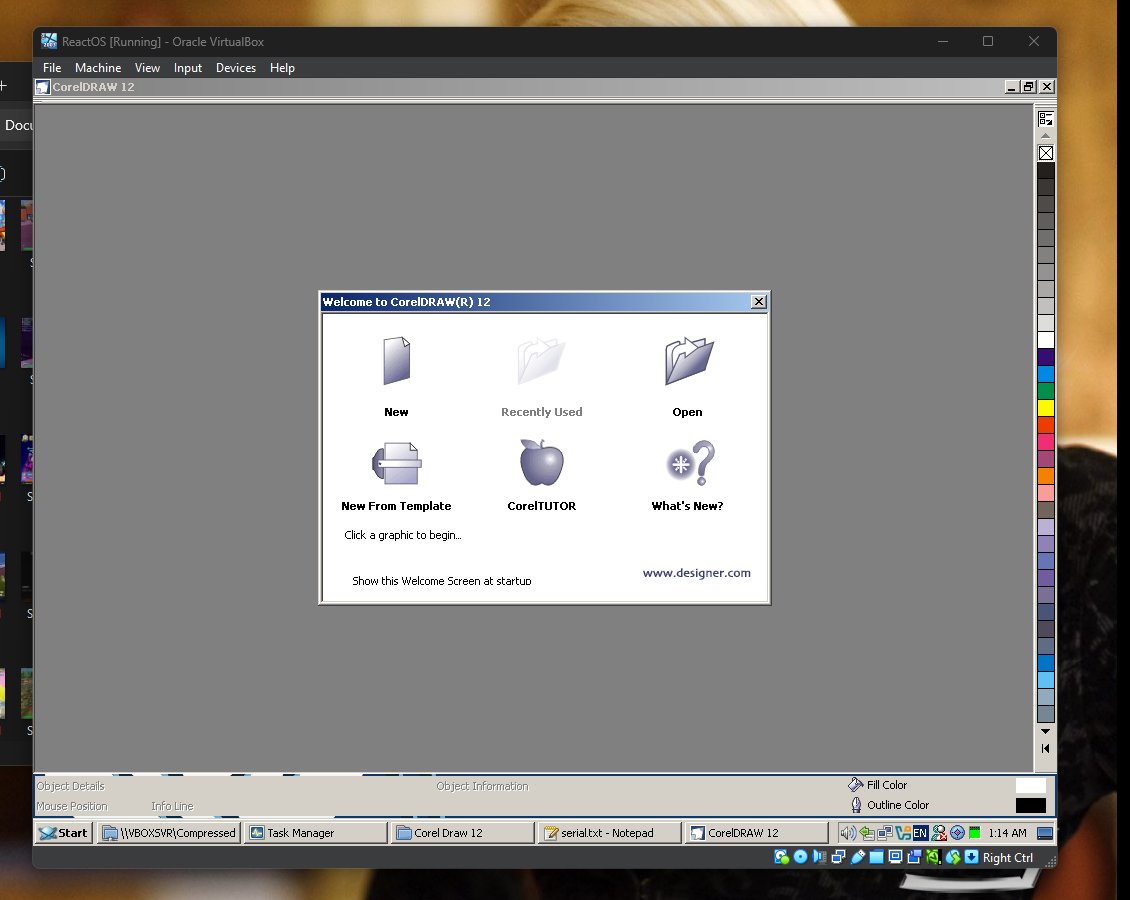
Task: Click the New From Template printer graphic
Action: (396, 463)
